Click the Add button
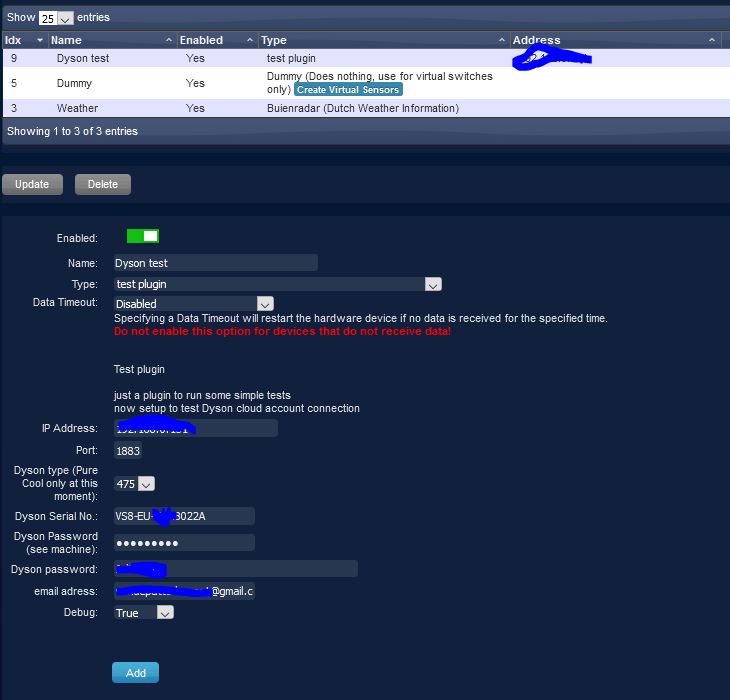 coord(135,673)
